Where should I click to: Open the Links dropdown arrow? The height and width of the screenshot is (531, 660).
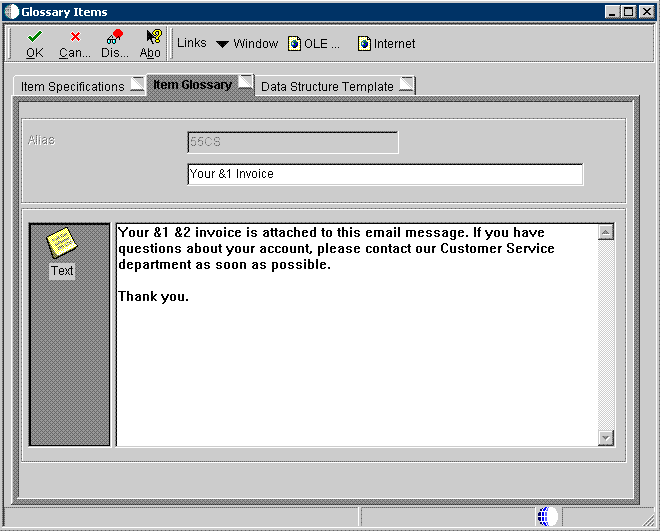click(x=222, y=44)
